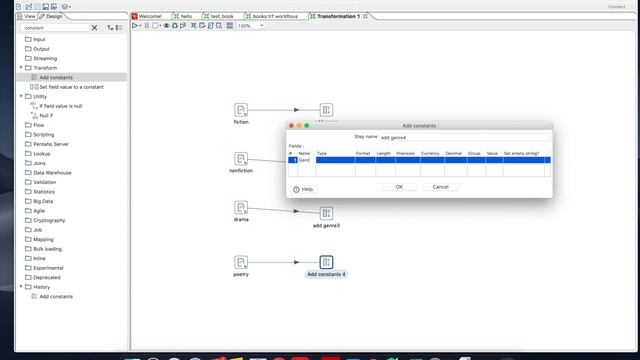Open the perspective switcher icon
Image resolution: width=640 pixels, height=360 pixels.
click(x=65, y=7)
